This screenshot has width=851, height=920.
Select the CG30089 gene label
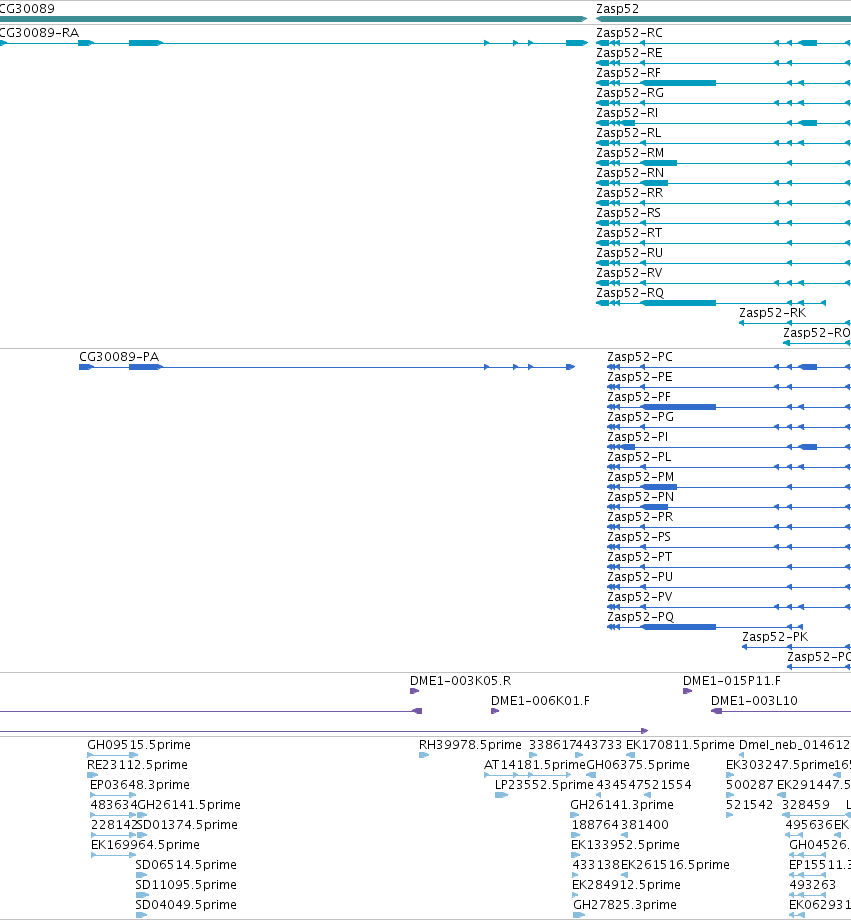pos(27,9)
